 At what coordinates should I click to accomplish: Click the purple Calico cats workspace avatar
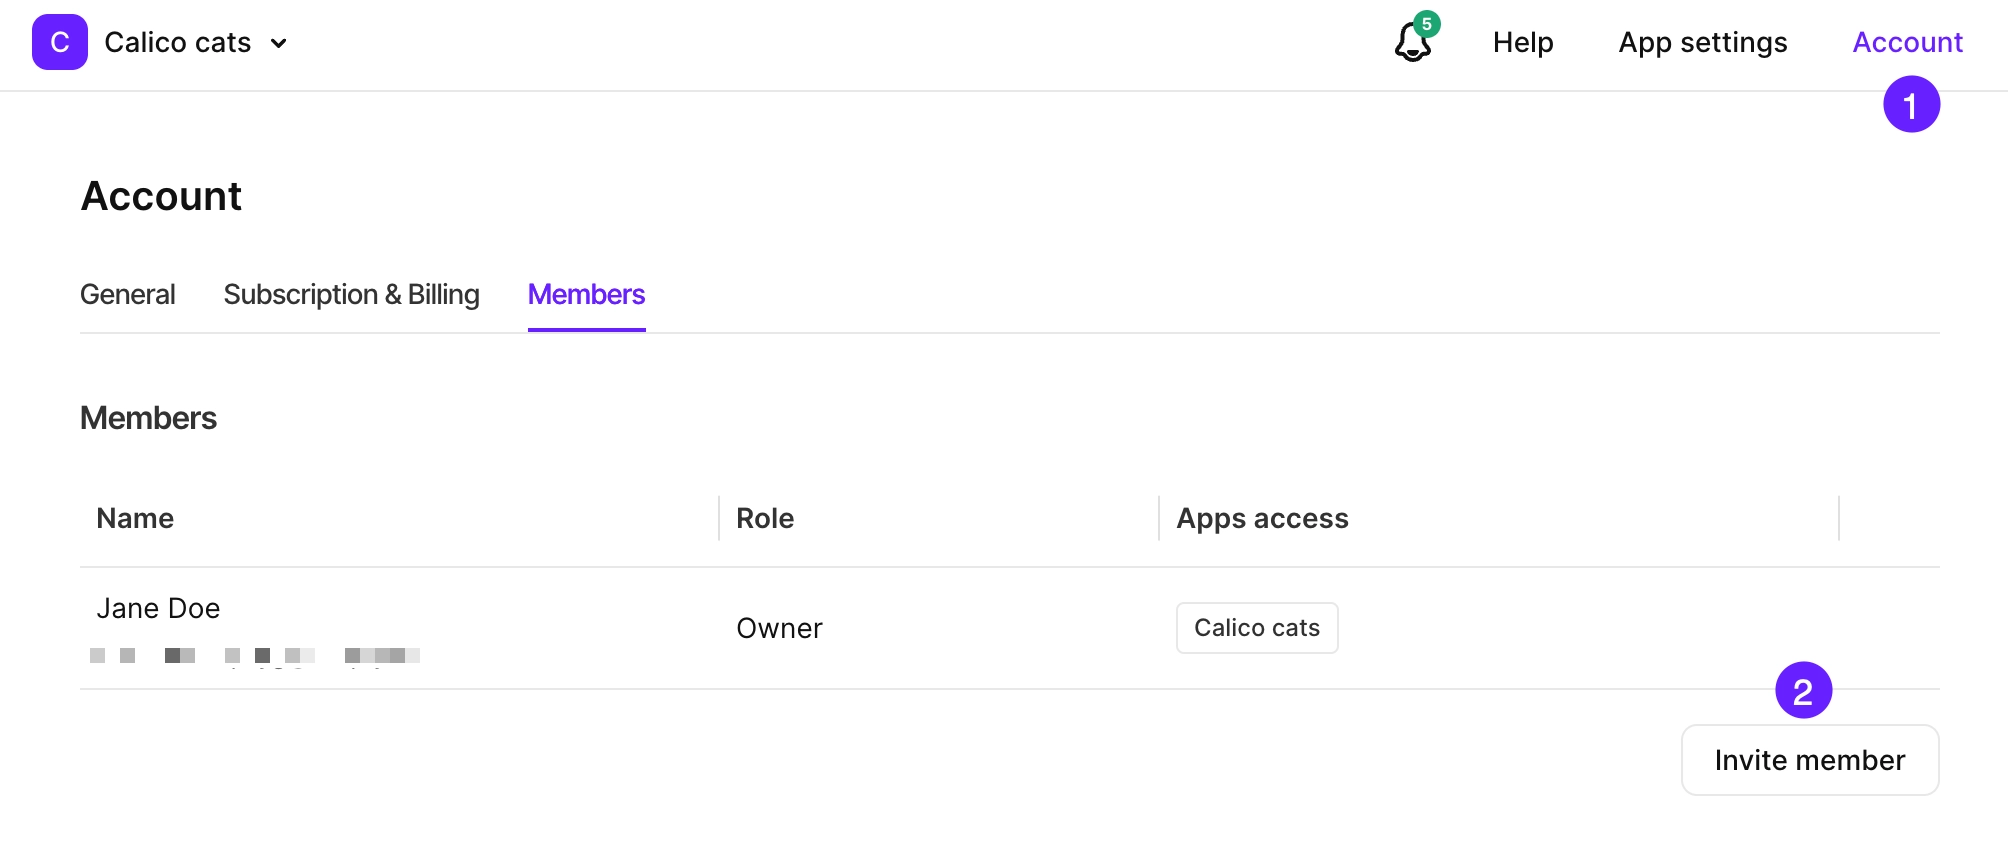click(59, 42)
